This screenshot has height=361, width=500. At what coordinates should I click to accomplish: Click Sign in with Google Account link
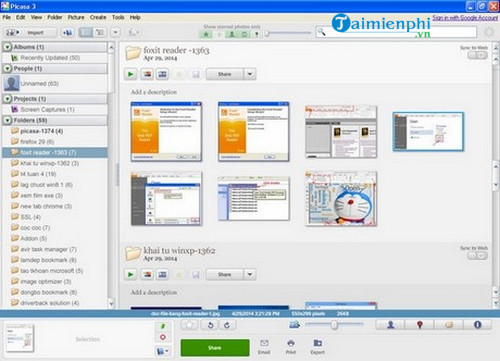click(x=465, y=18)
